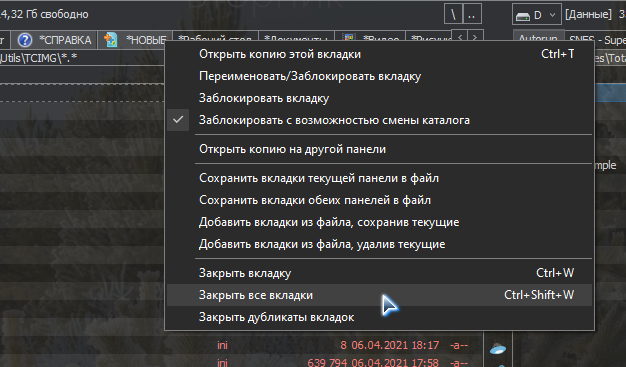Go to parent directory two-dots button

point(471,15)
